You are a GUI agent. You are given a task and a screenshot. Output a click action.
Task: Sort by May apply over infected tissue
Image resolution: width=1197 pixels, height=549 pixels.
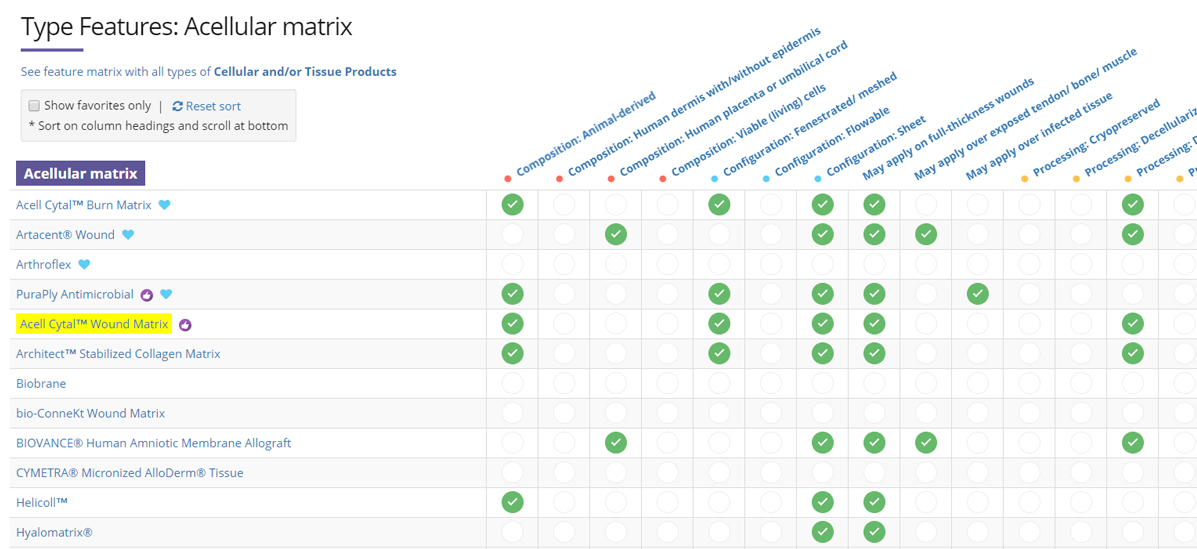pyautogui.click(x=1041, y=135)
